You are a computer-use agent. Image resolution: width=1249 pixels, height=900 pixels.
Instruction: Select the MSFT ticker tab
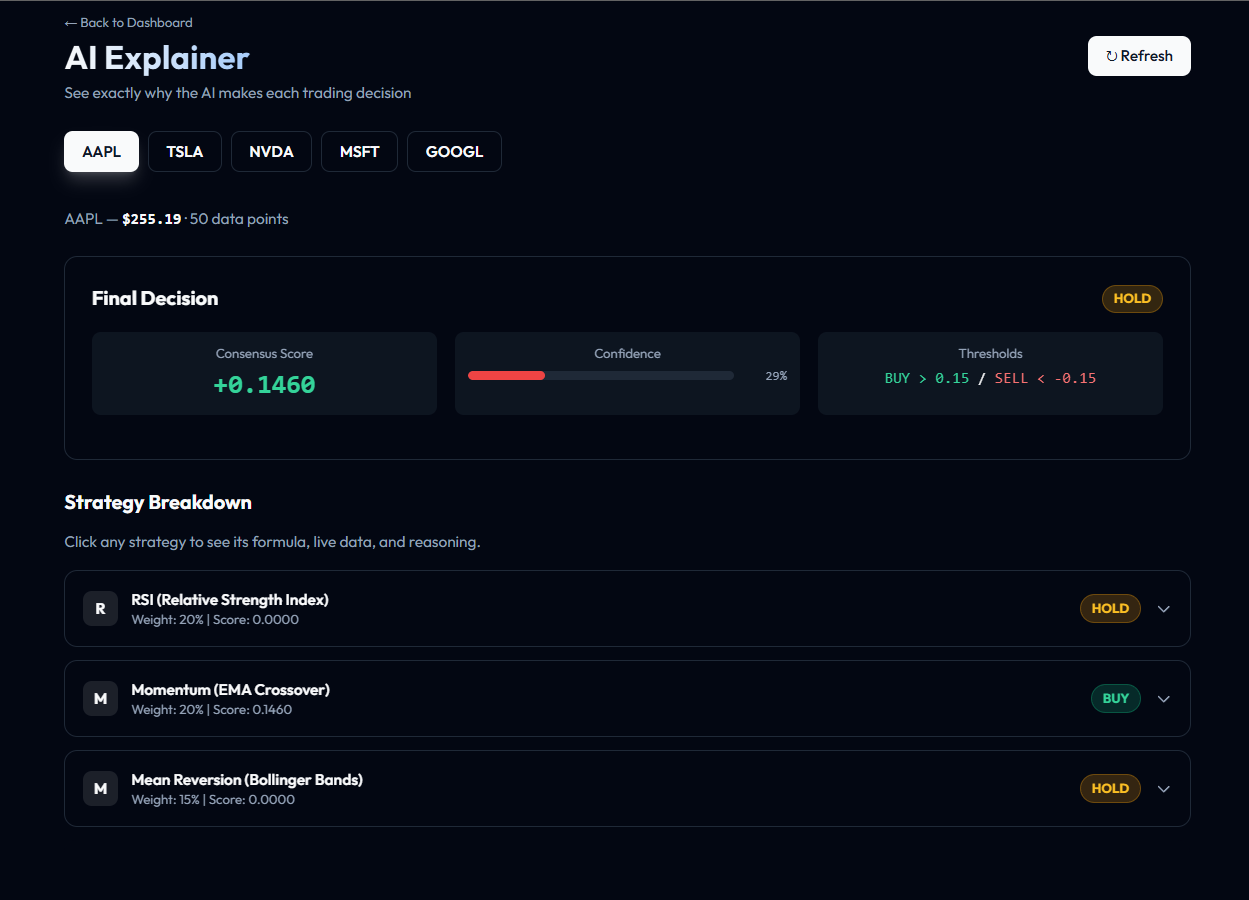[359, 151]
